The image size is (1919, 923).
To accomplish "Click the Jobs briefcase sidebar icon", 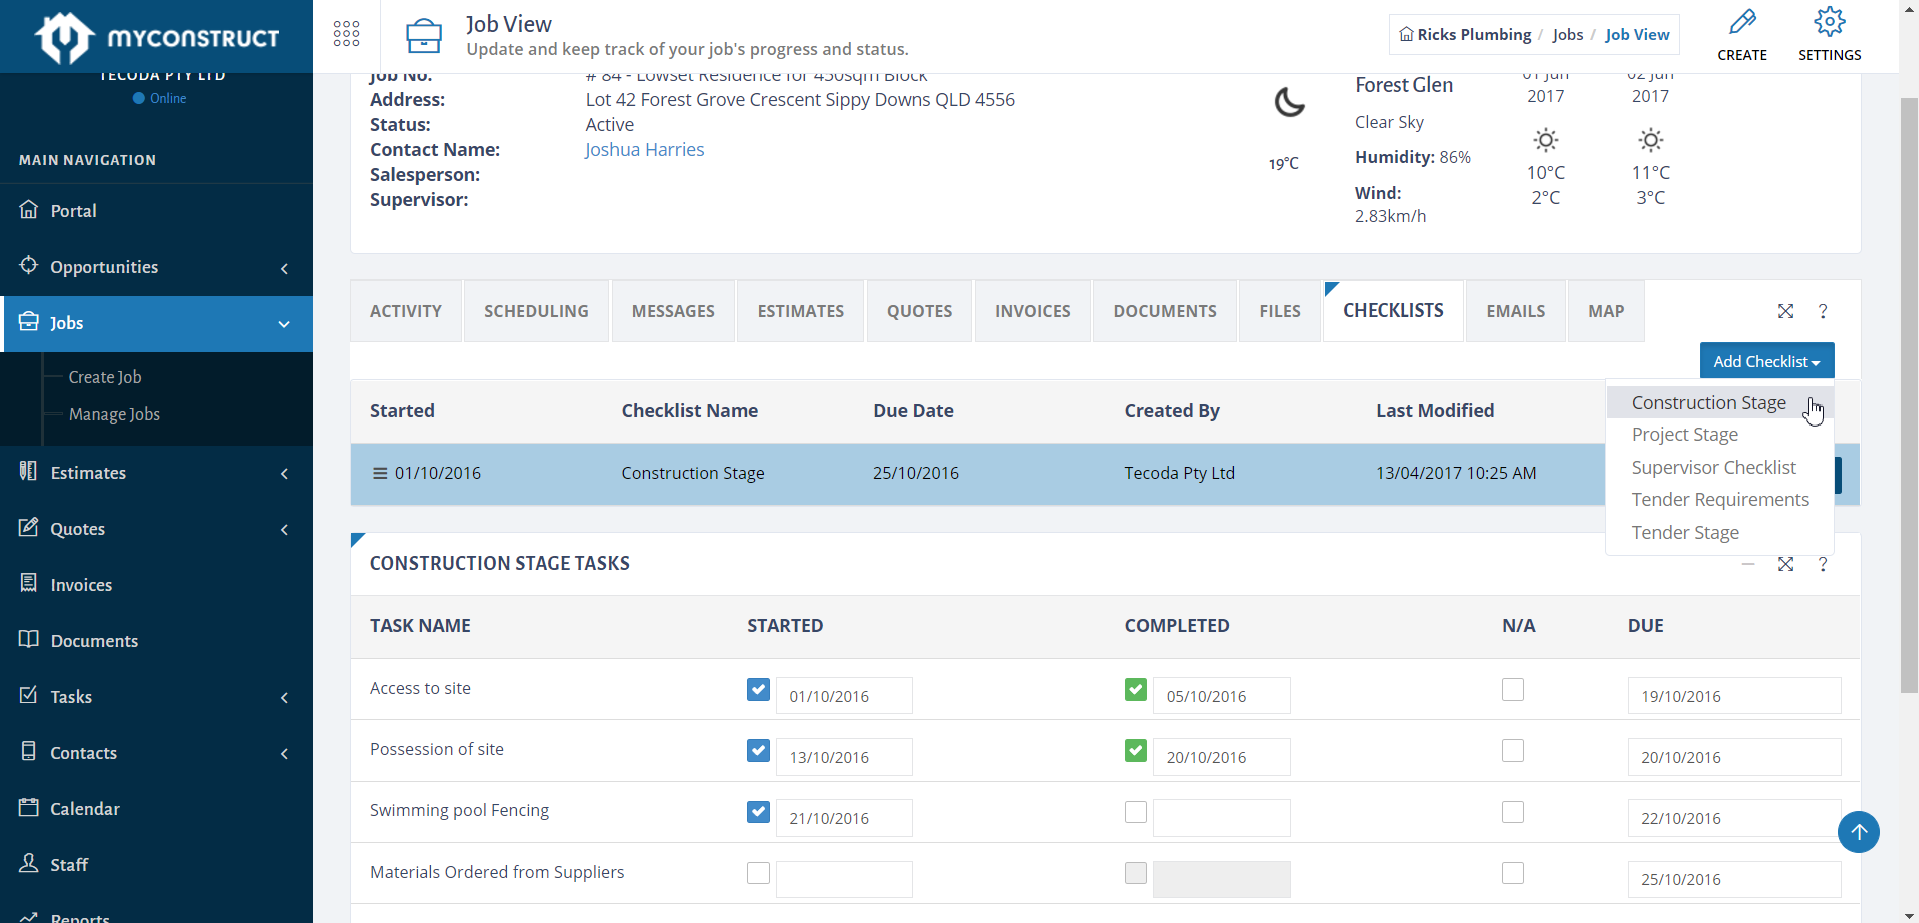I will pos(29,322).
